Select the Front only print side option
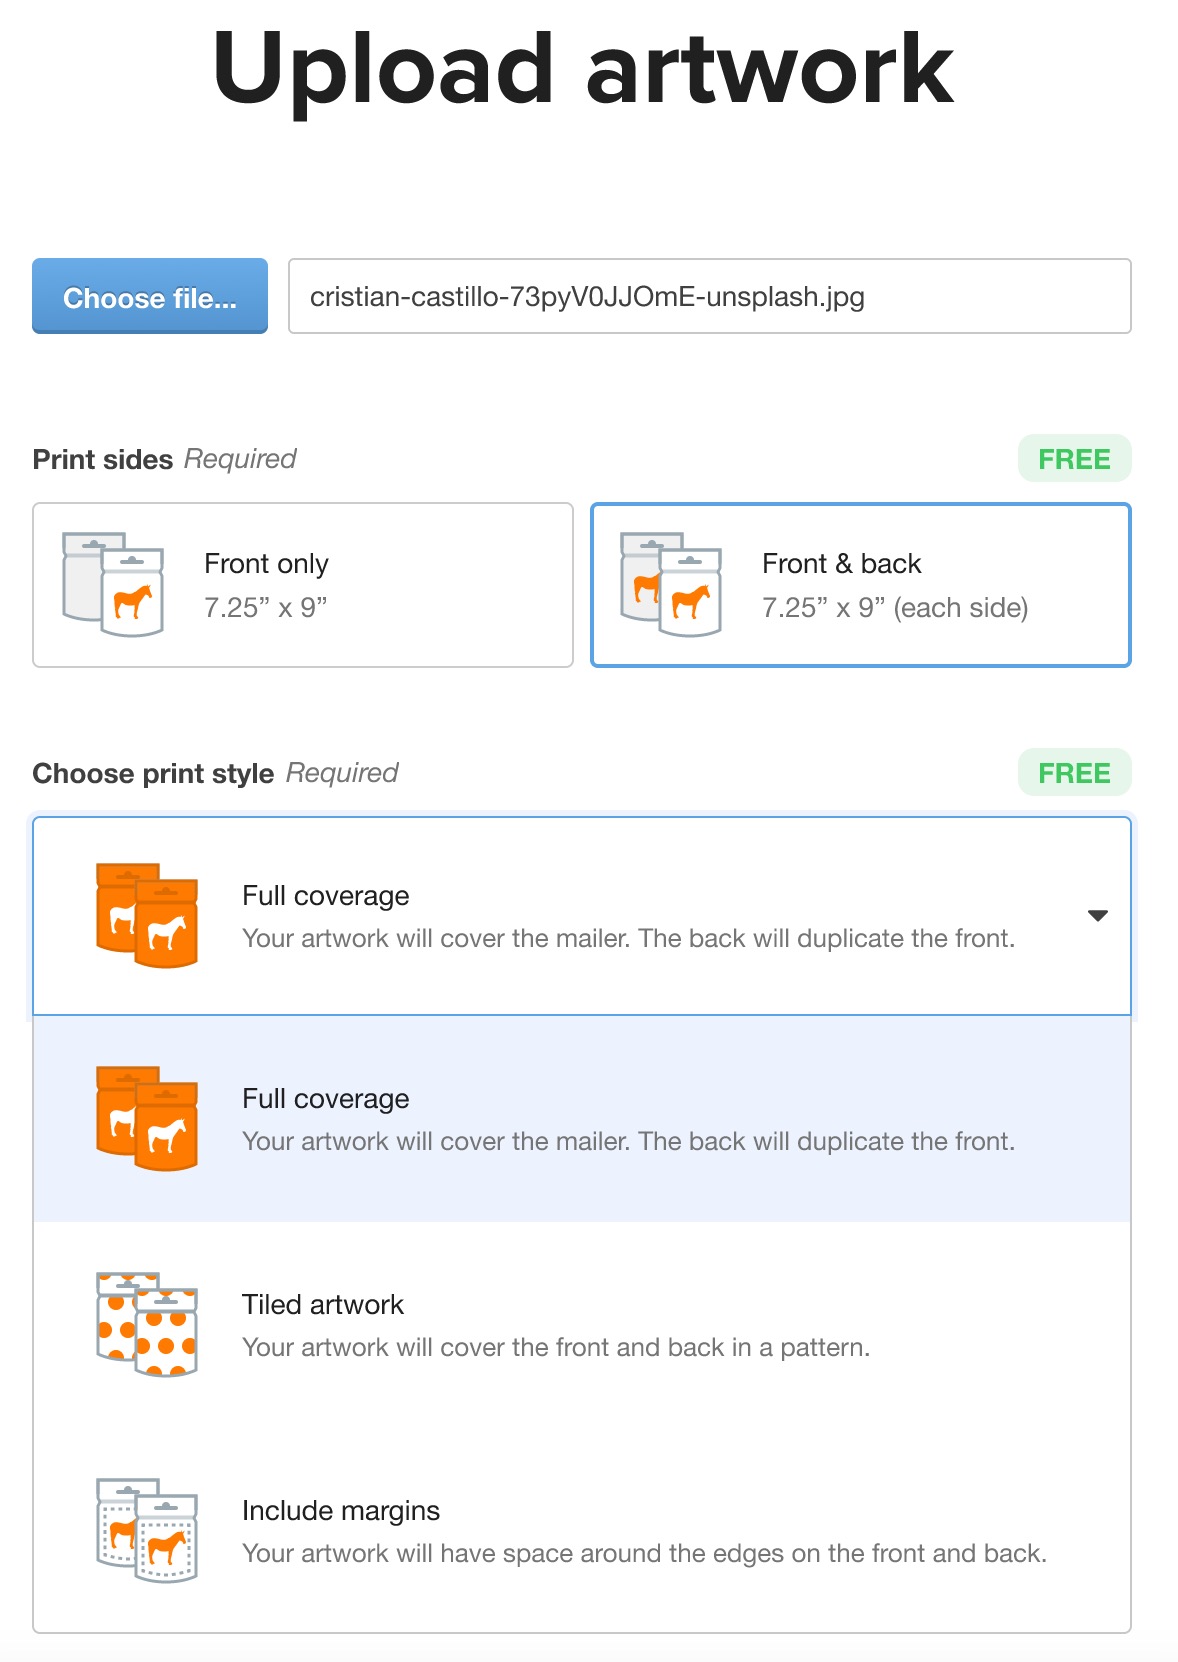1178x1662 pixels. click(302, 585)
